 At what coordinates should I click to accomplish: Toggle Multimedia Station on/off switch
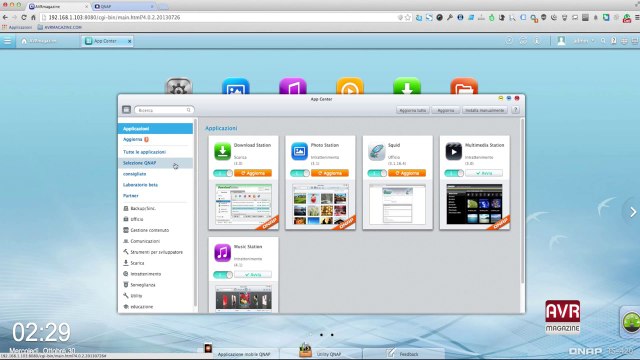(454, 173)
